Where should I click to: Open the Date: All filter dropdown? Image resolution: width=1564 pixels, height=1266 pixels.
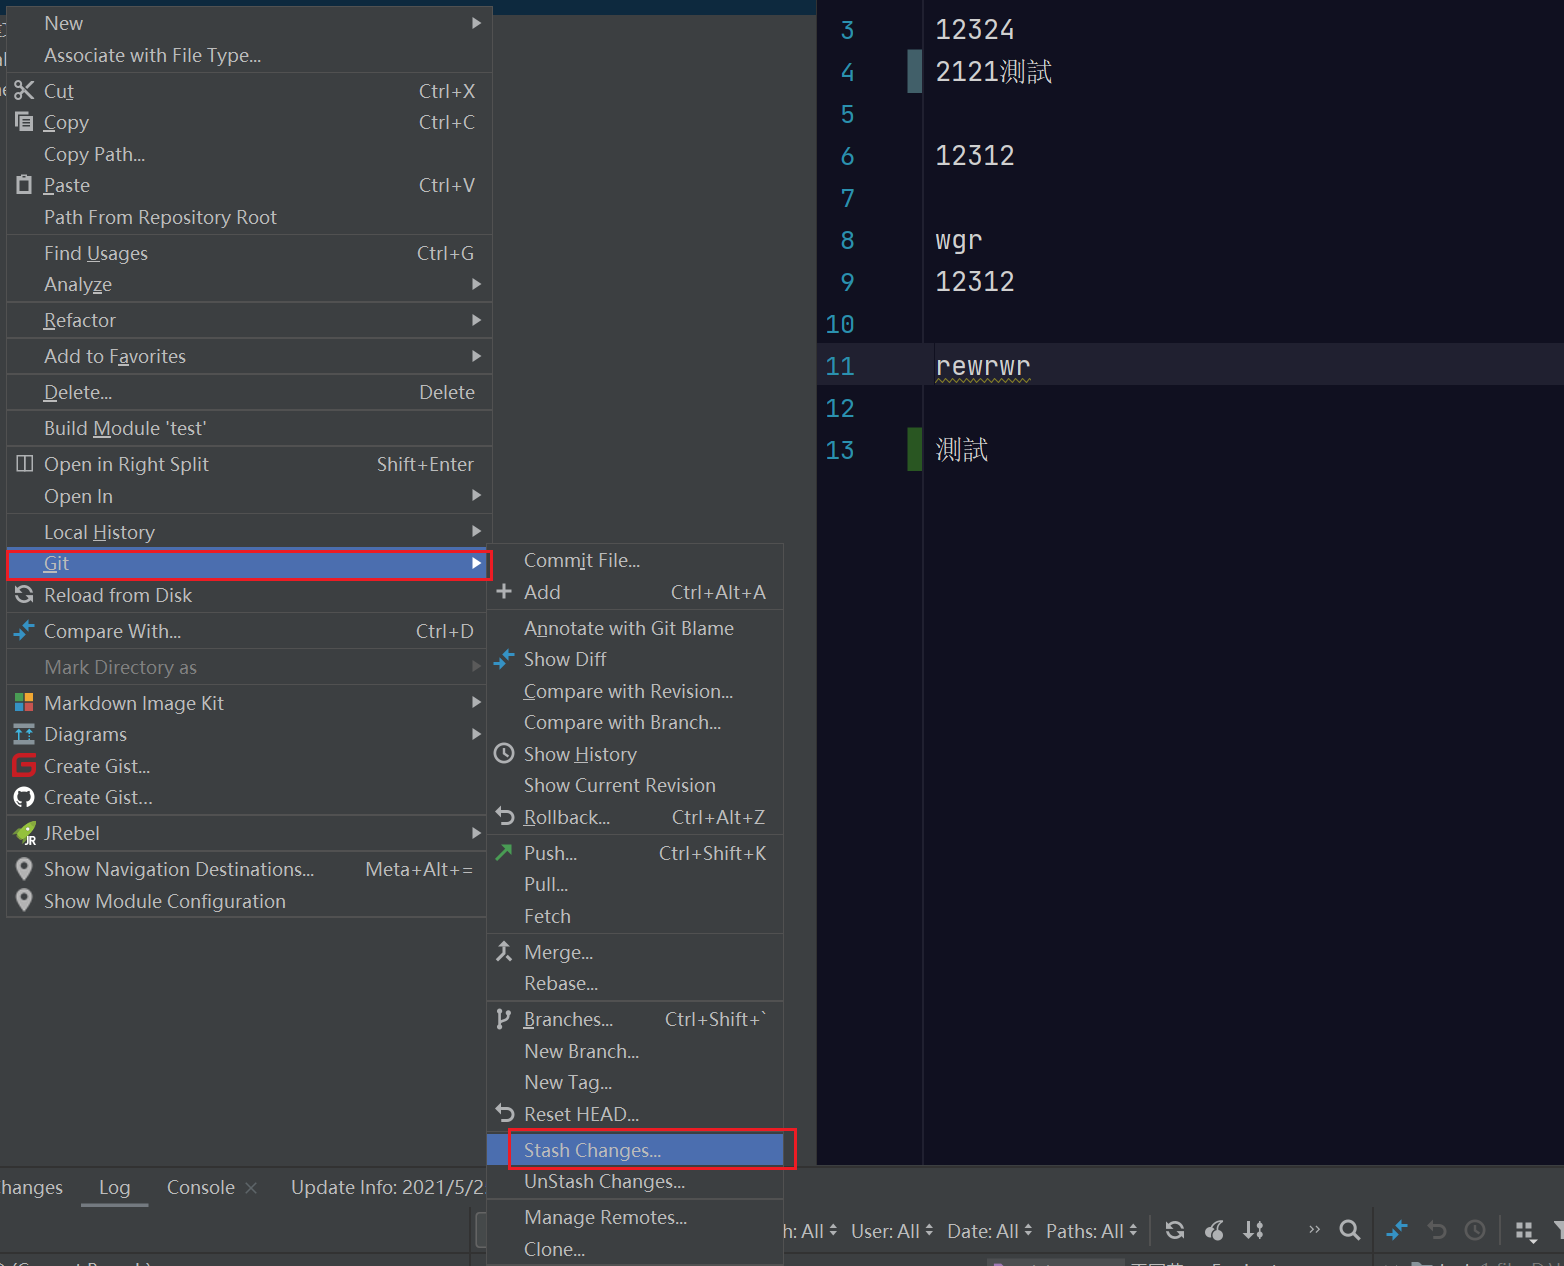pyautogui.click(x=987, y=1230)
